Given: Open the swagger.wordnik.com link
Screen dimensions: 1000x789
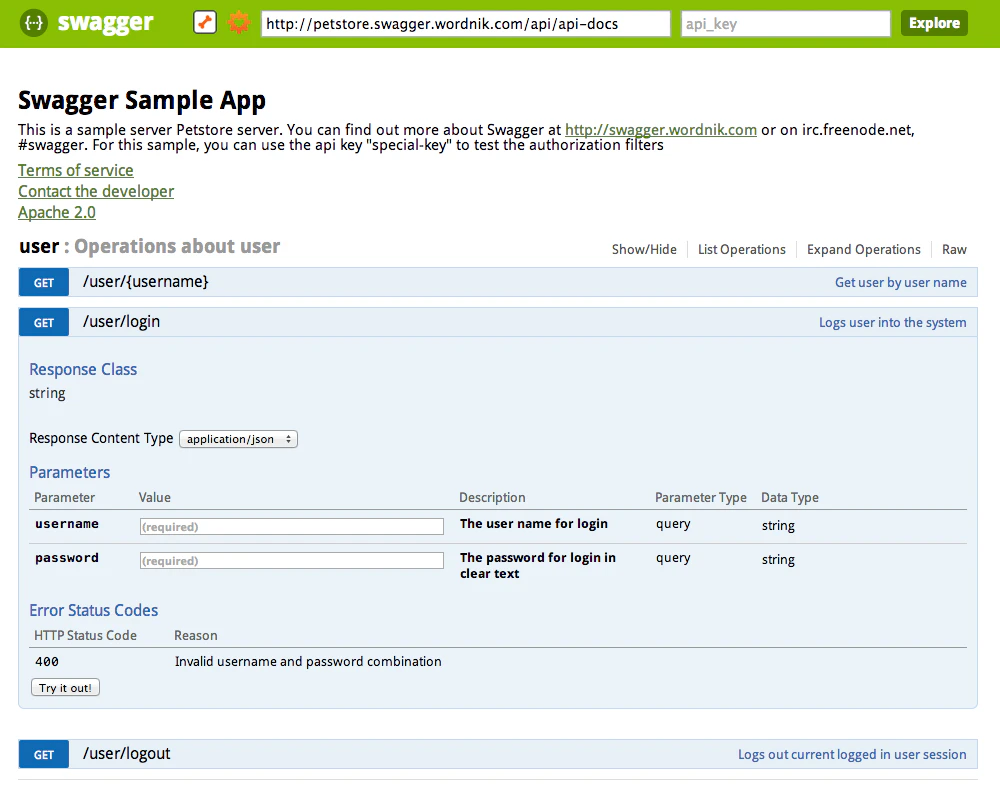Looking at the screenshot, I should pos(661,129).
